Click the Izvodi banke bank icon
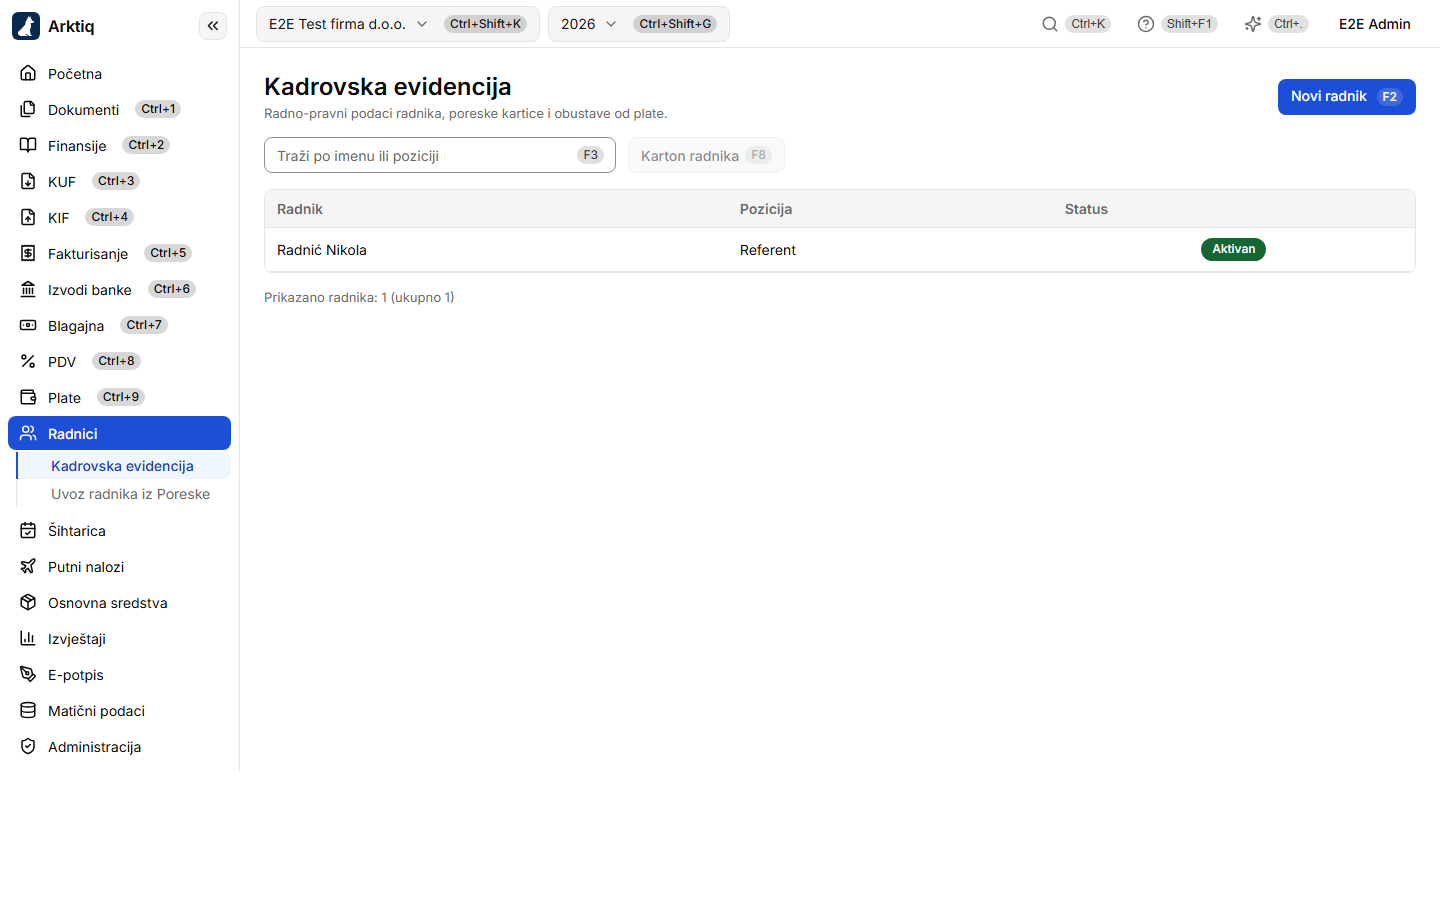The height and width of the screenshot is (900, 1440). pos(28,289)
